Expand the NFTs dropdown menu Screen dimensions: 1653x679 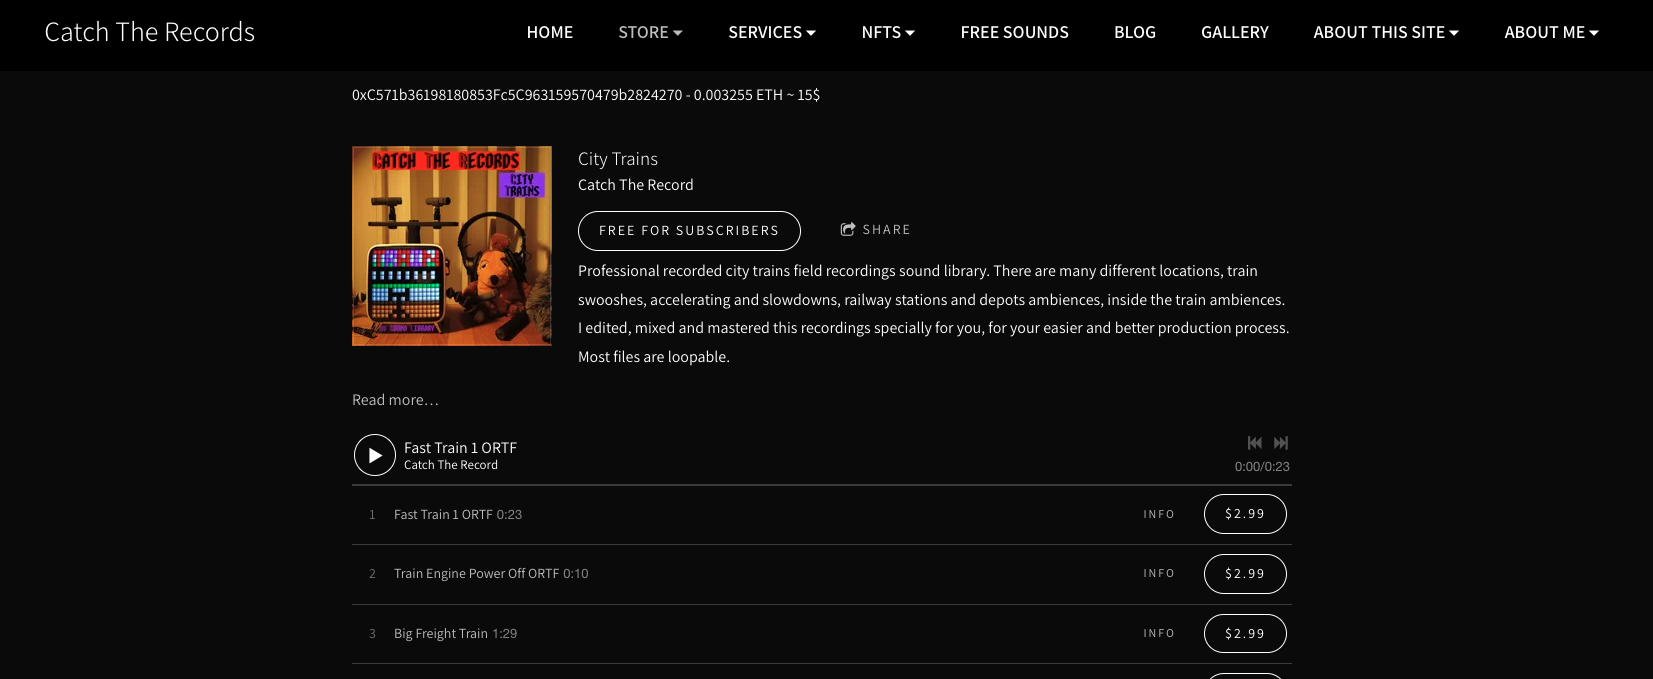point(888,32)
